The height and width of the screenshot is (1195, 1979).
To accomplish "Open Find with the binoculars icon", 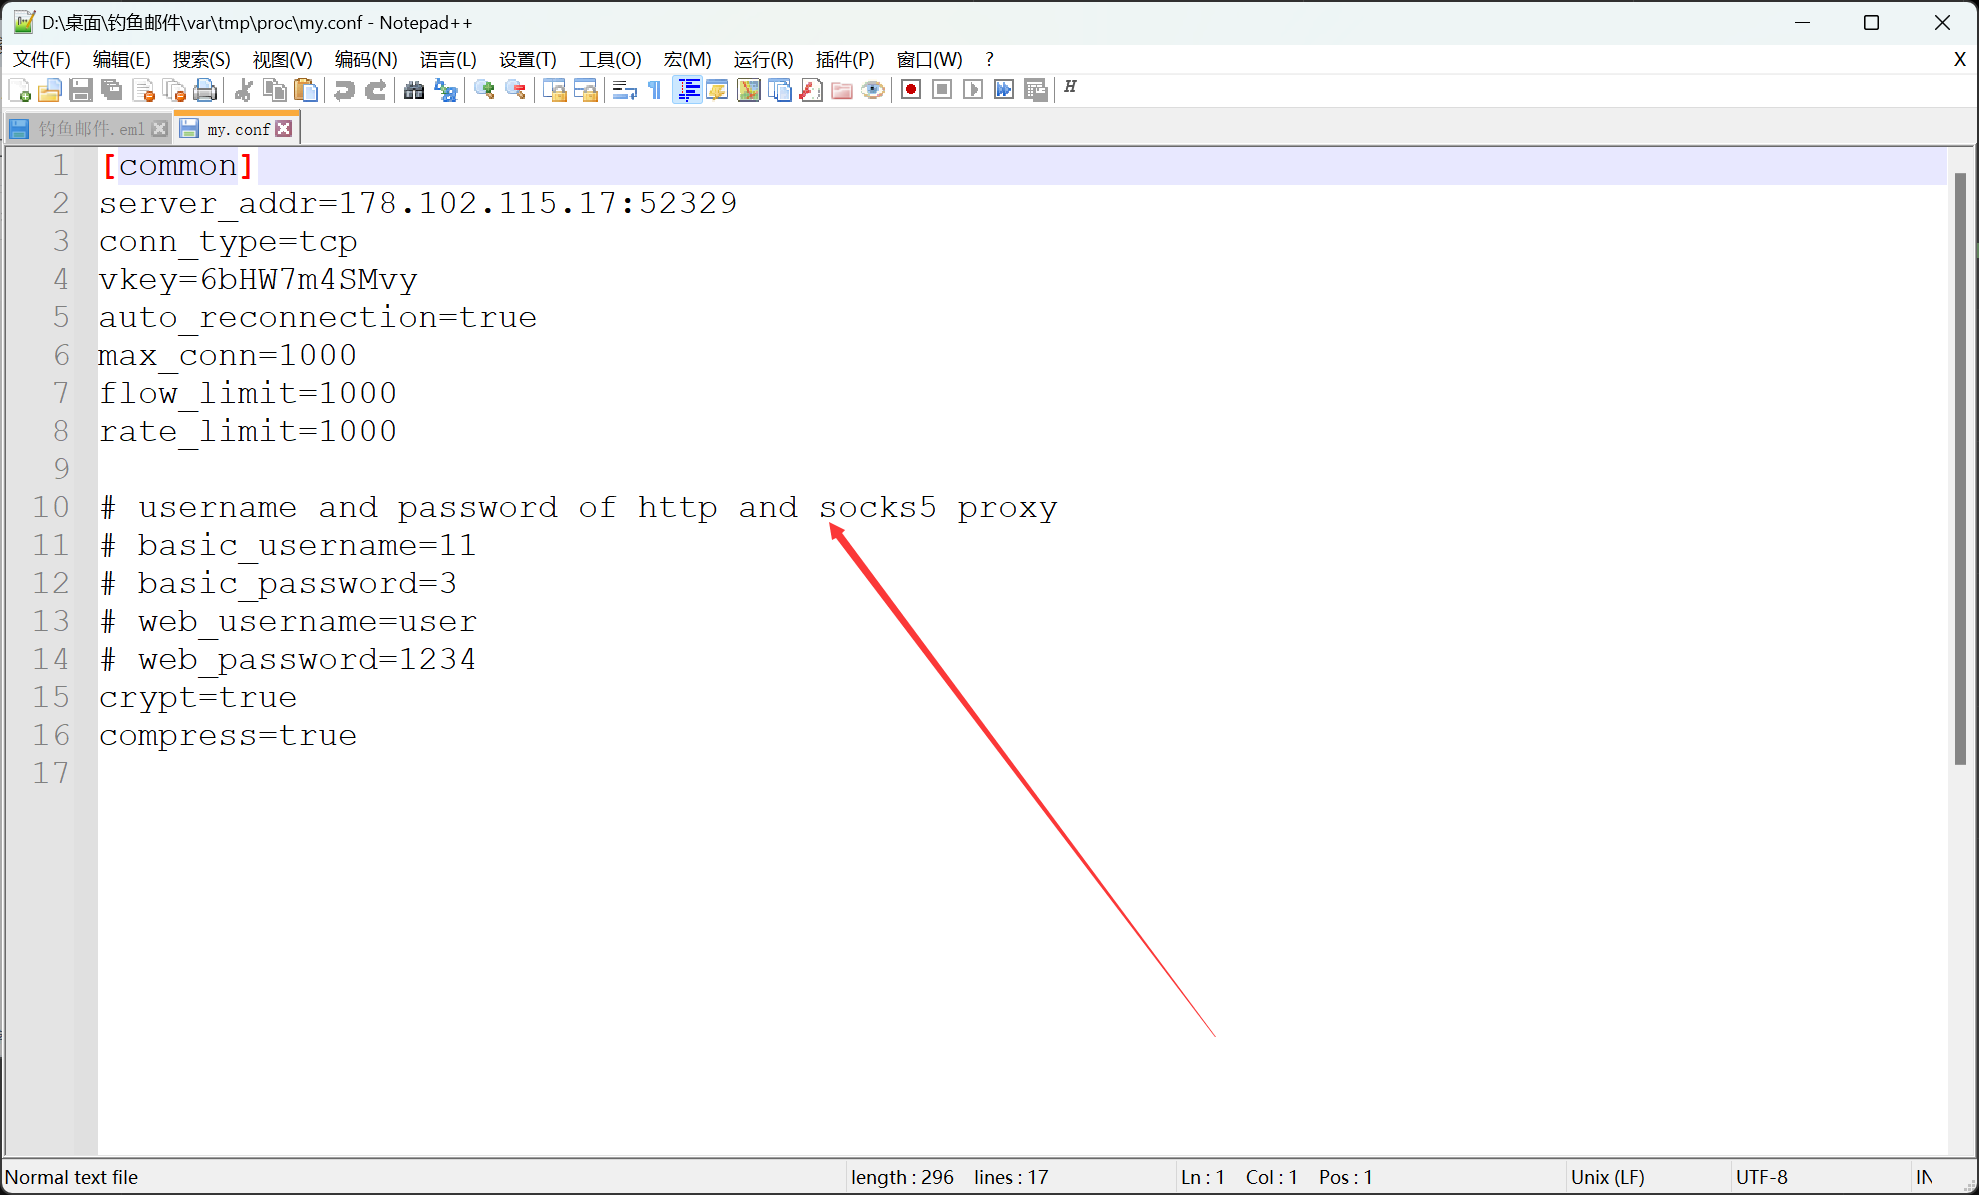I will pyautogui.click(x=414, y=90).
